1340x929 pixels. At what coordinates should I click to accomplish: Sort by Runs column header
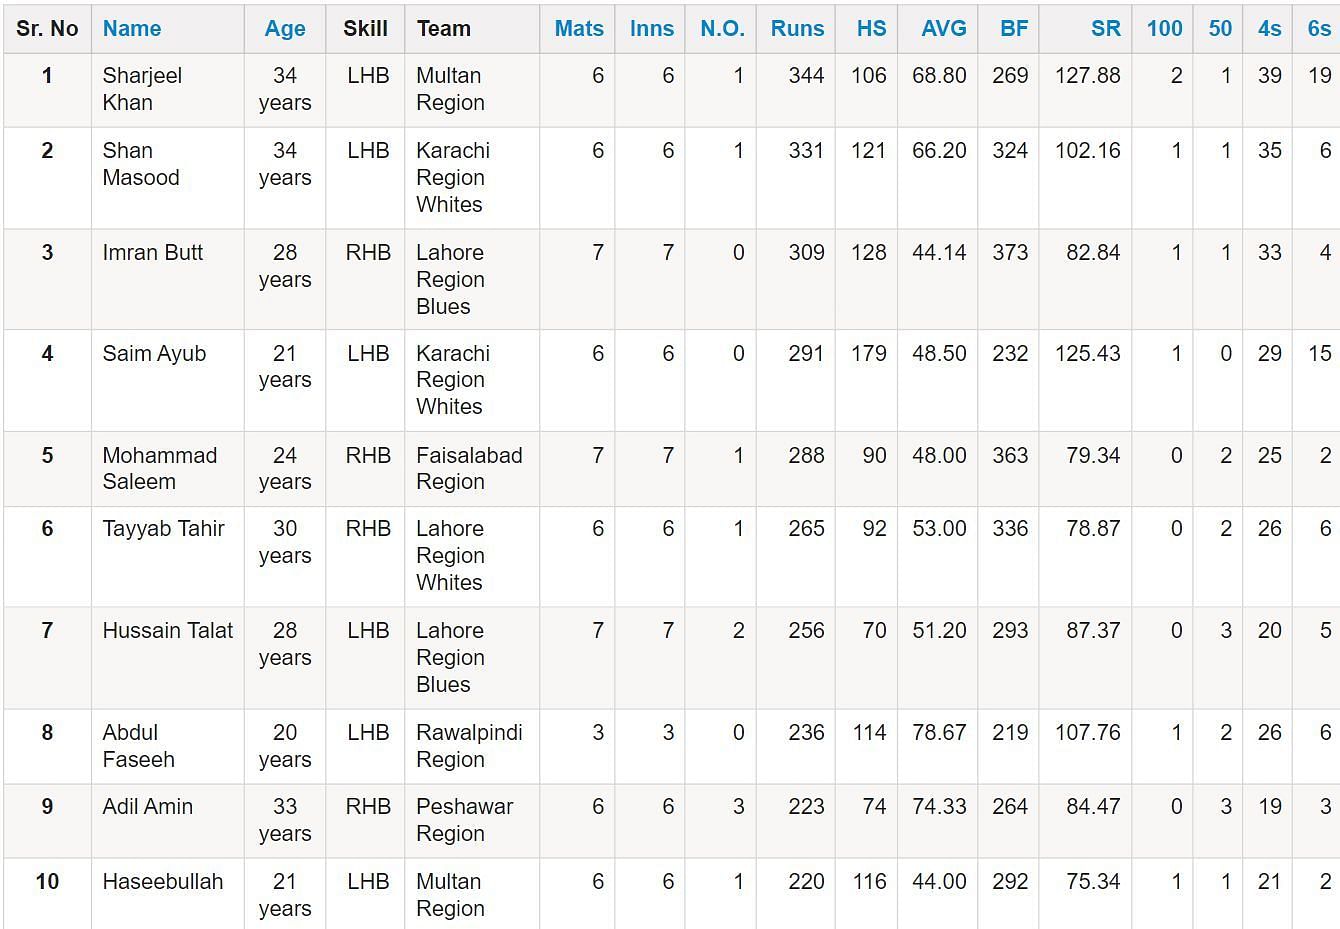[x=797, y=29]
